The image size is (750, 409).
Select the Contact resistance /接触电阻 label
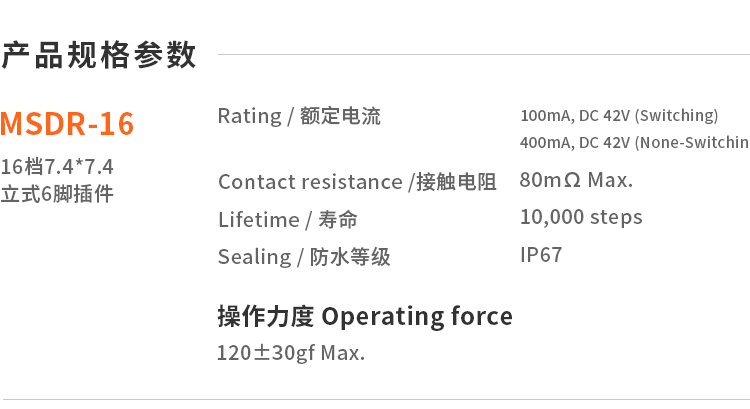pos(357,182)
